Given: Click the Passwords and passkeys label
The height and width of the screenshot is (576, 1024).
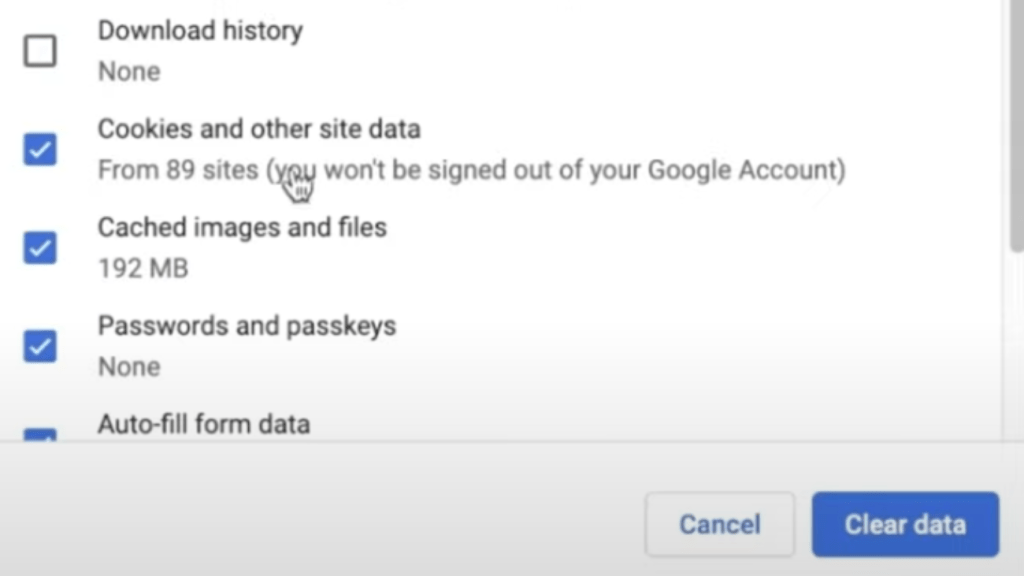Looking at the screenshot, I should click(246, 325).
